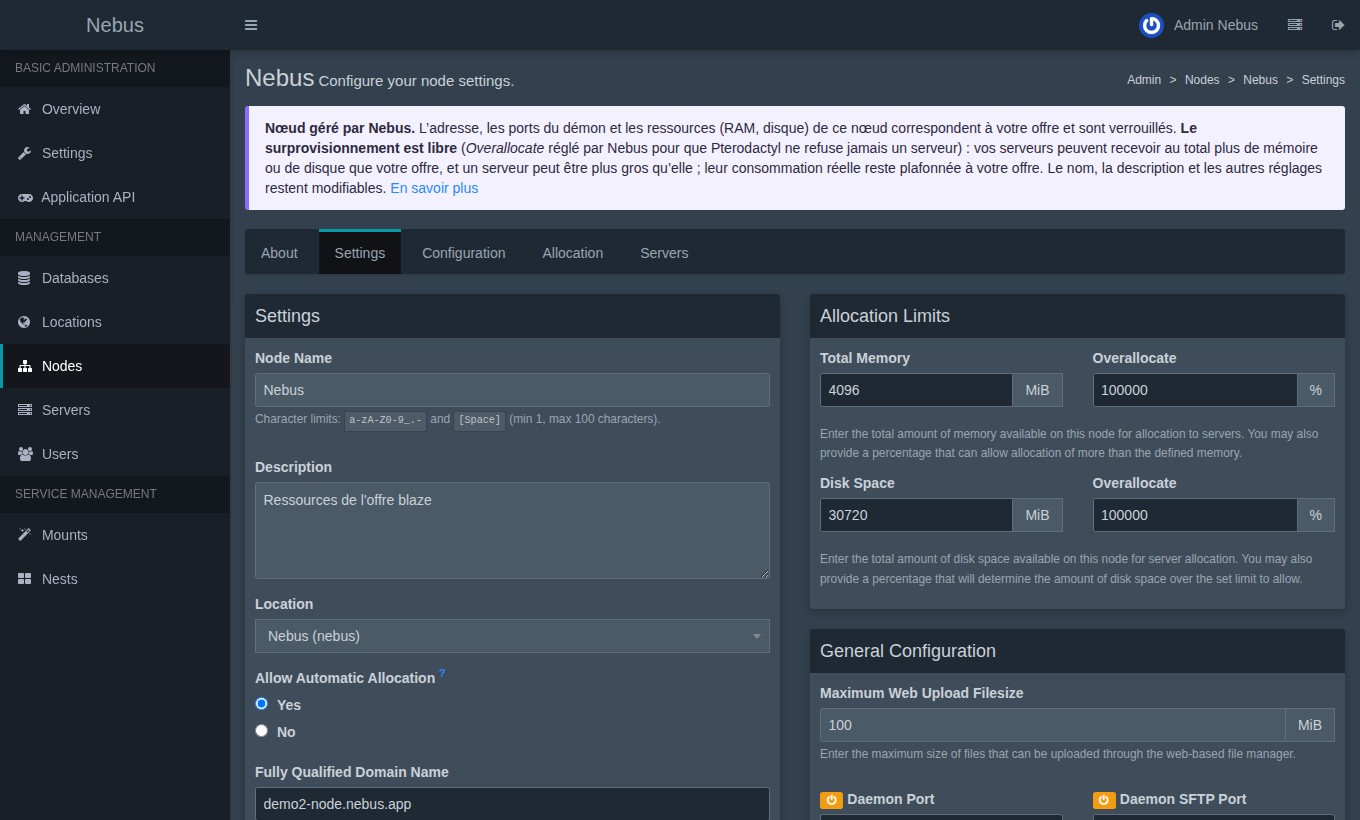The image size is (1360, 820).
Task: Select the node Settings tab
Action: coord(360,252)
